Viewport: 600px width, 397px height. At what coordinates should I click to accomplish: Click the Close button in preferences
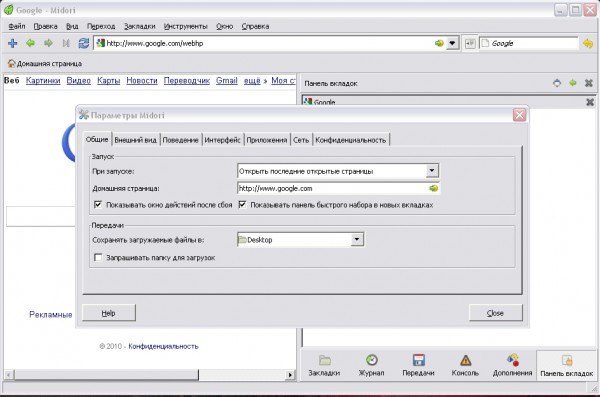click(496, 313)
